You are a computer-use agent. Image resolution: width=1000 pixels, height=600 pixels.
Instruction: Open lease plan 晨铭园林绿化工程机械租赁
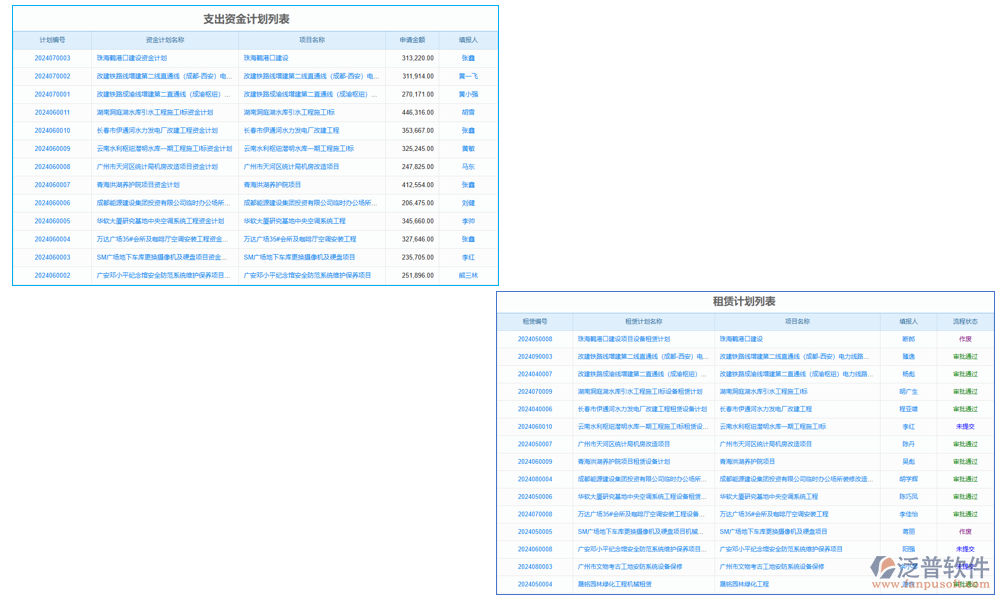(615, 584)
